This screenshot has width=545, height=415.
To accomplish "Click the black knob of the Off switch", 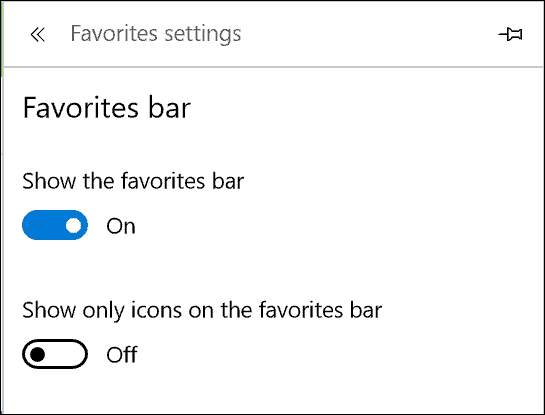I will (x=37, y=354).
